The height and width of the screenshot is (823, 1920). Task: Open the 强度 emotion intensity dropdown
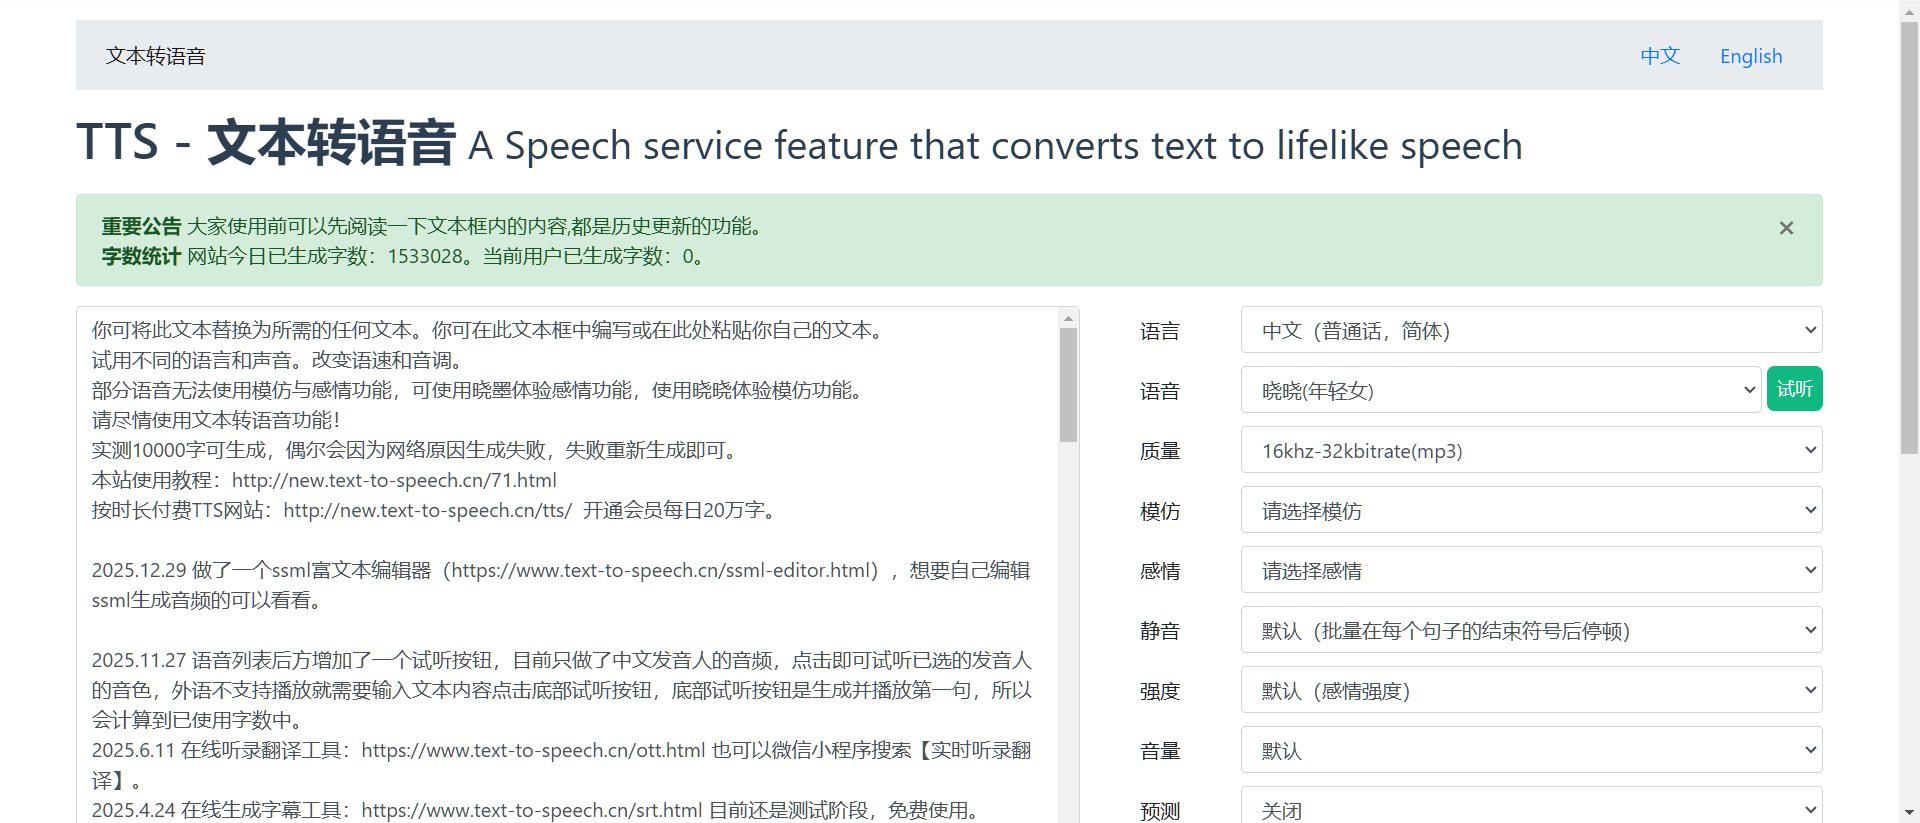point(1530,690)
